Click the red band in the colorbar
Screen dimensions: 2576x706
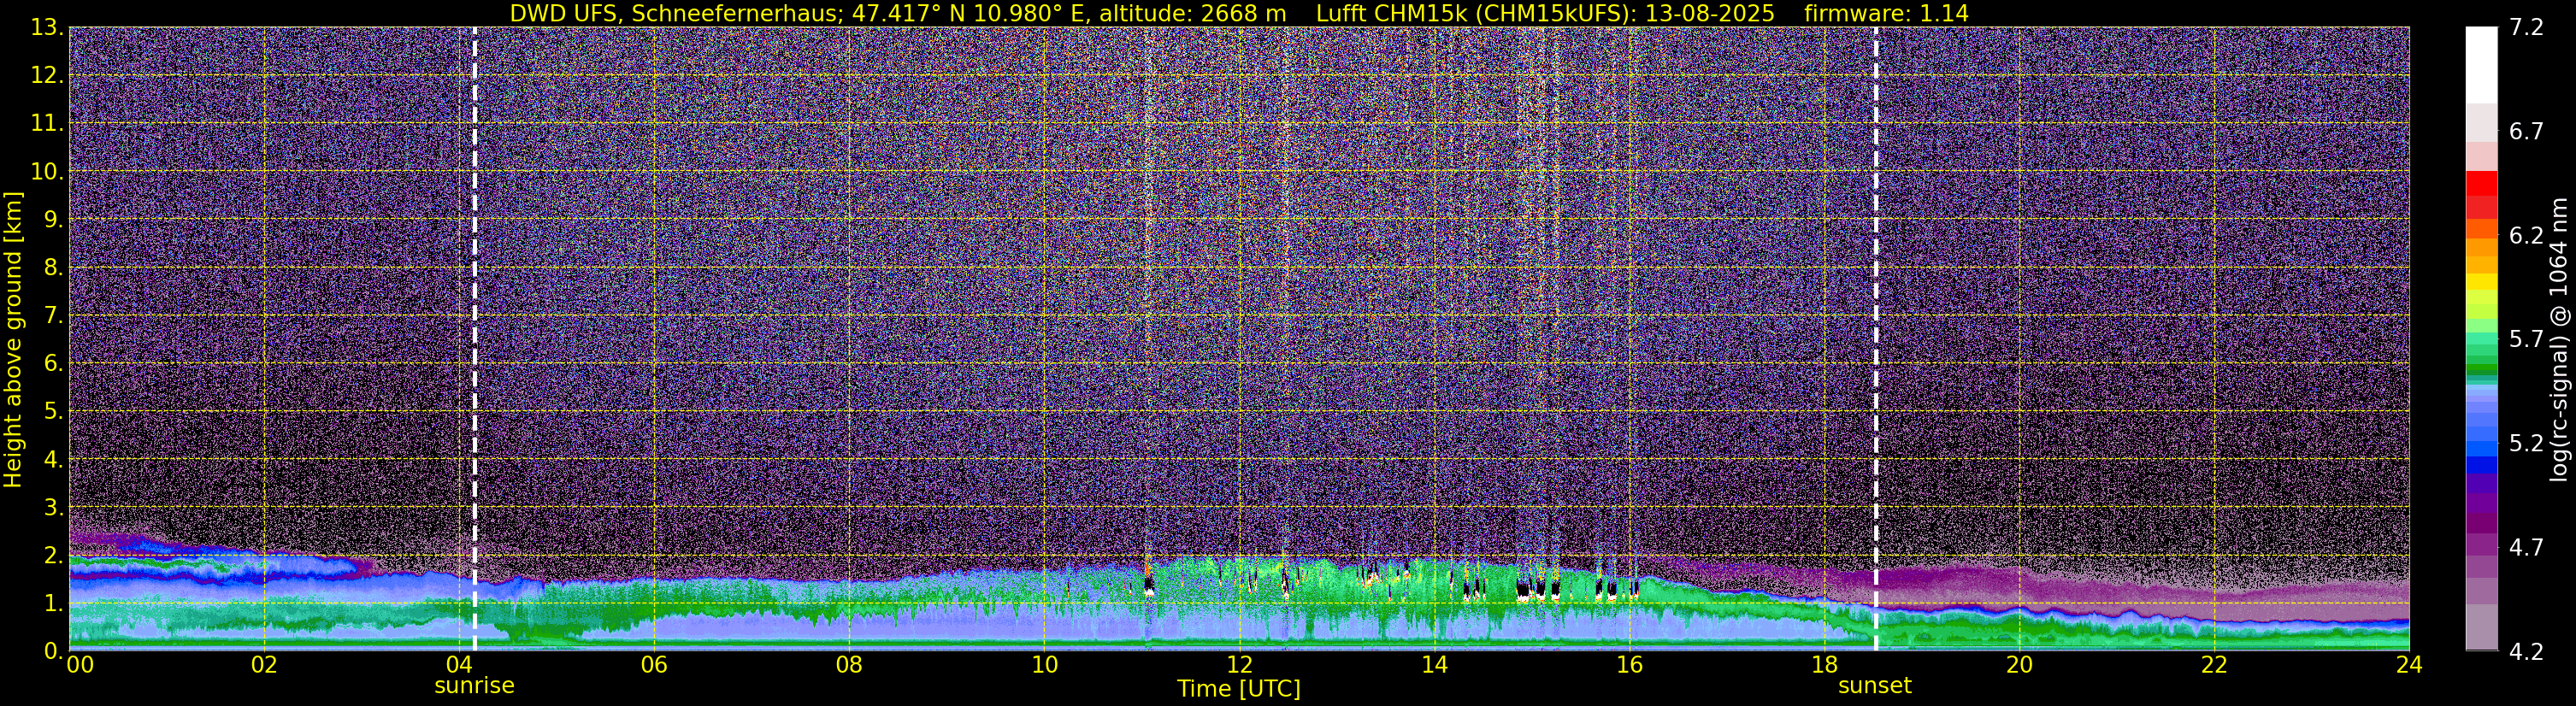(x=2481, y=185)
